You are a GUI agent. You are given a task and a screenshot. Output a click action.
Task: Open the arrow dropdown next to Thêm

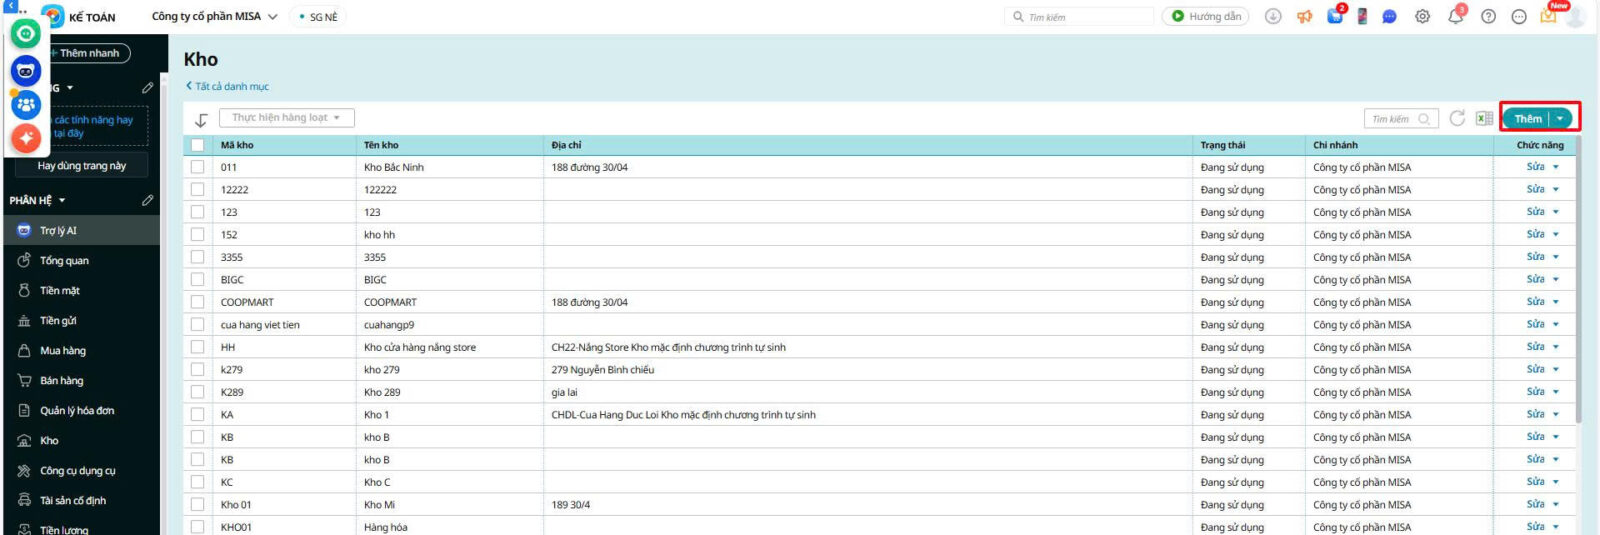(x=1560, y=119)
